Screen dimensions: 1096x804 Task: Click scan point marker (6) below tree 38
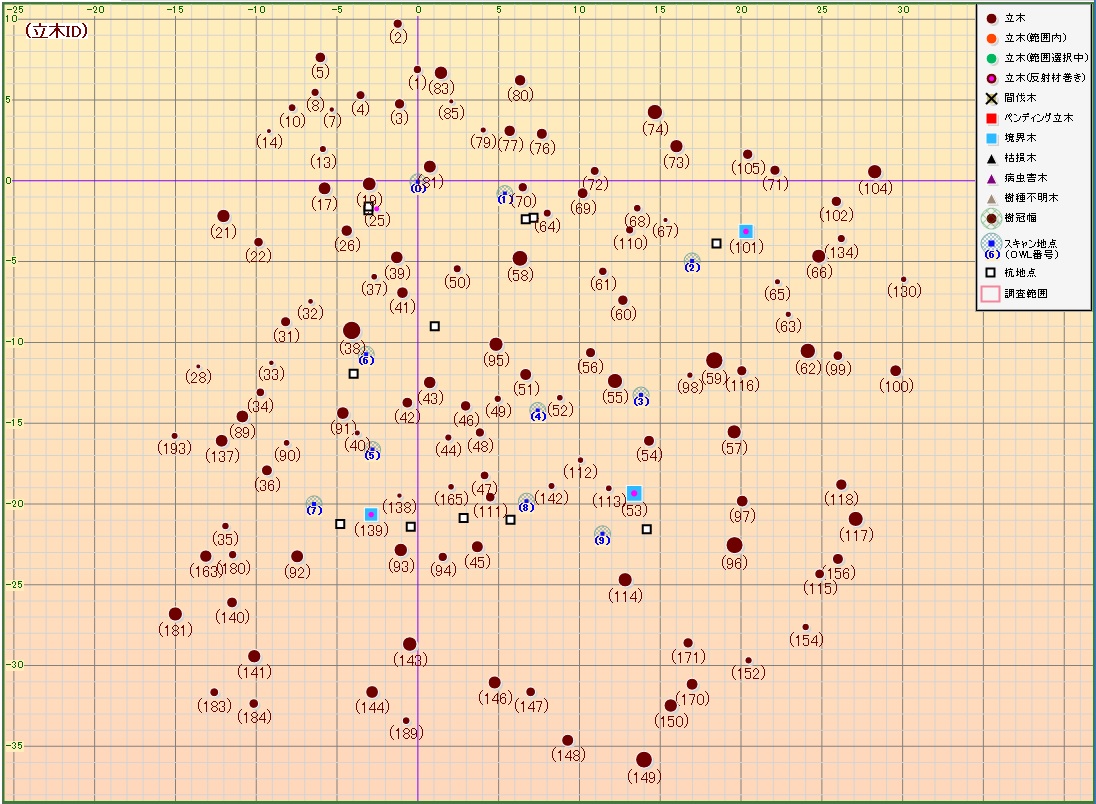366,355
